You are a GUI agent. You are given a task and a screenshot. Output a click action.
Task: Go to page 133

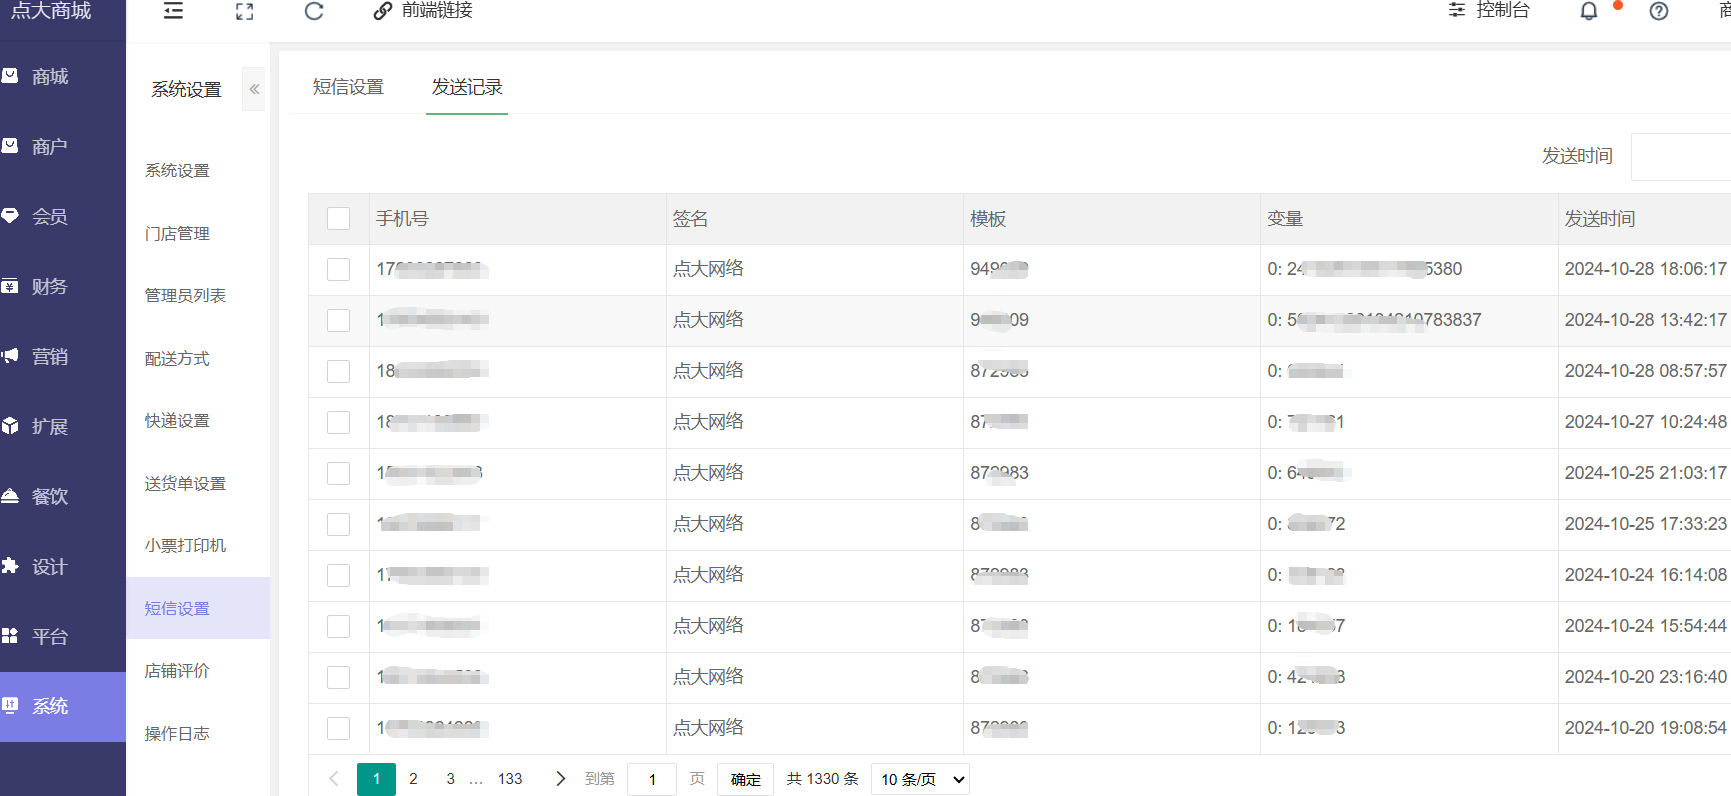click(x=510, y=779)
